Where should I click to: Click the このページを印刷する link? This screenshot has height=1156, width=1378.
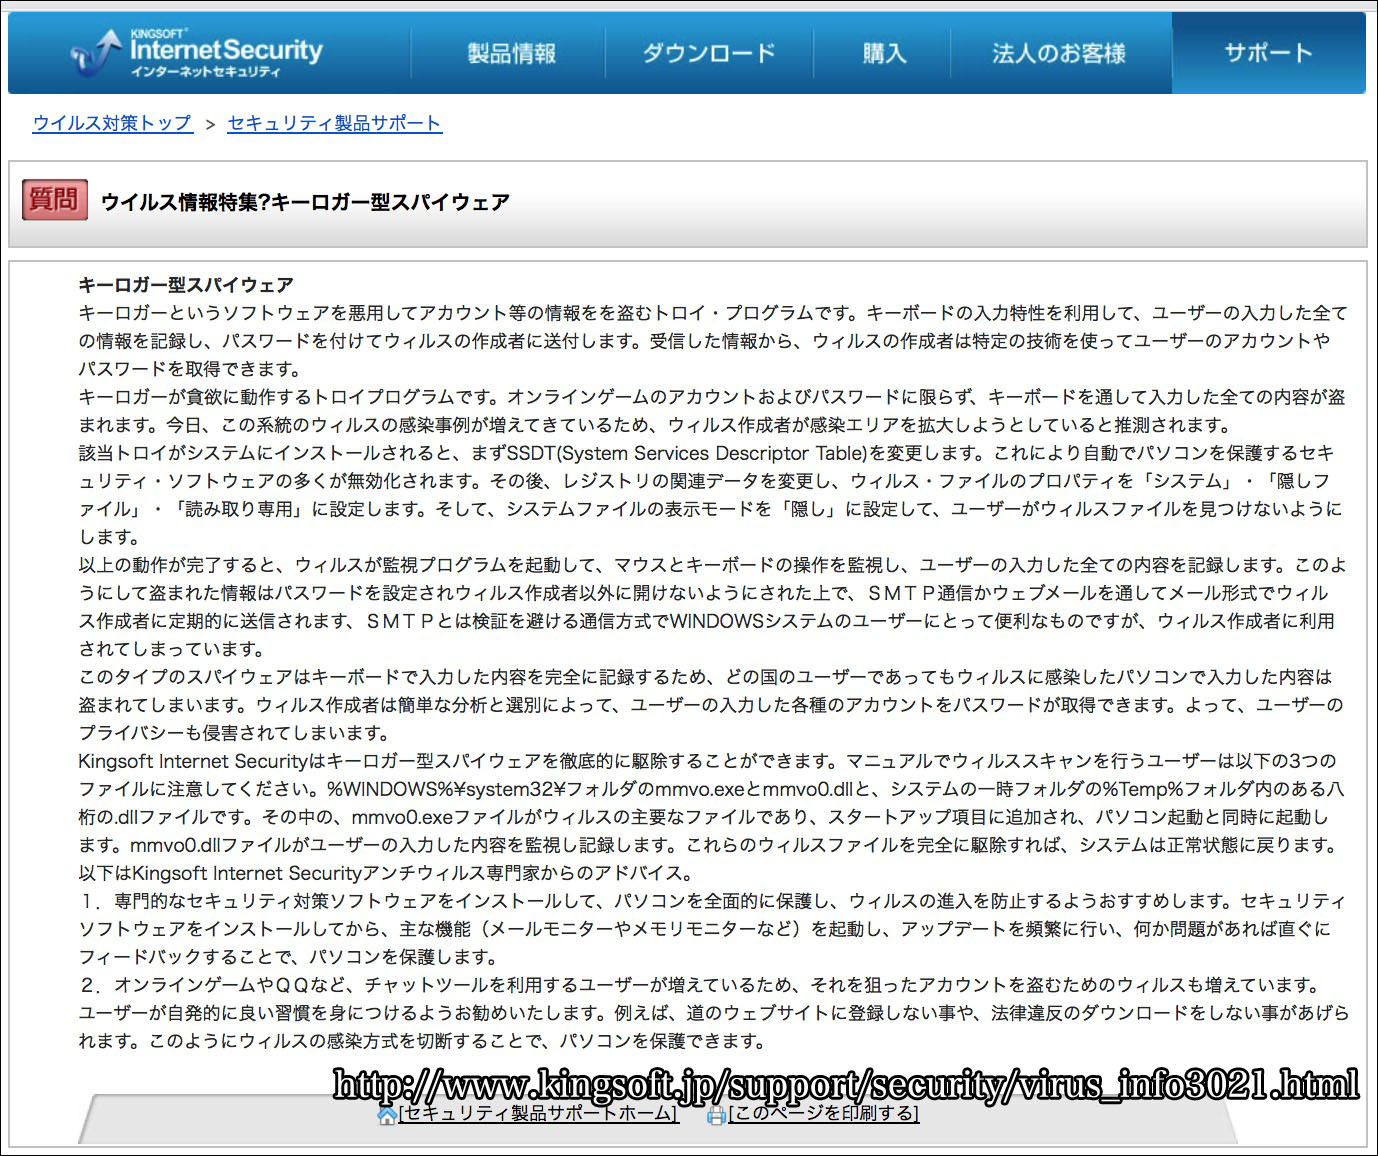[x=824, y=1113]
